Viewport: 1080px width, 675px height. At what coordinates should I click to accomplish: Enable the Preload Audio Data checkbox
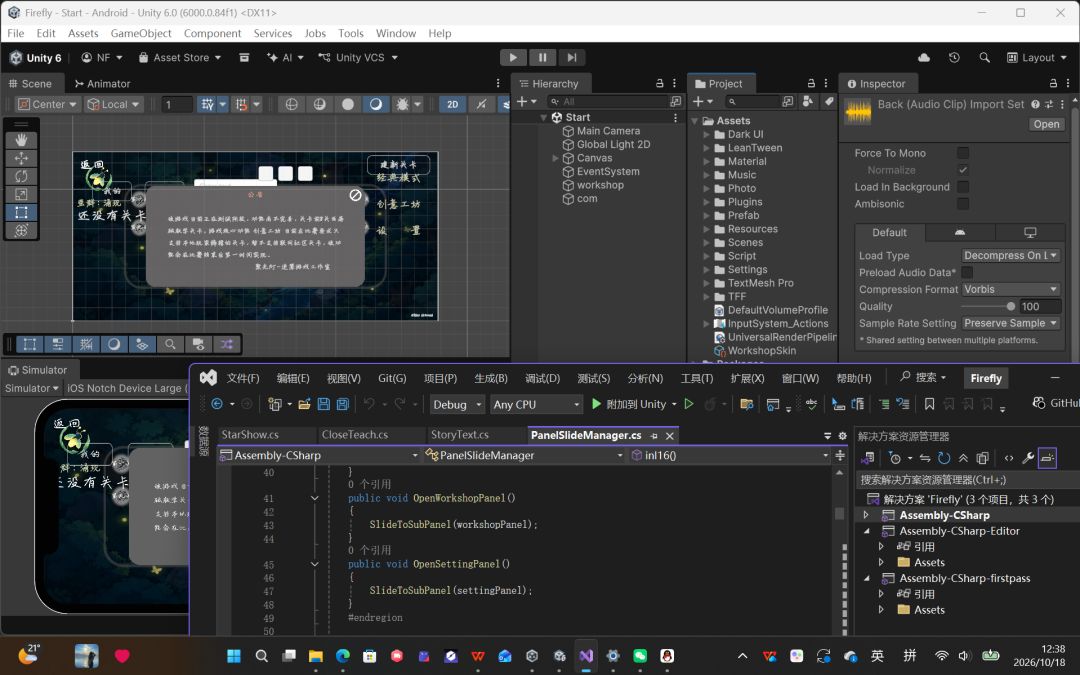tap(967, 273)
